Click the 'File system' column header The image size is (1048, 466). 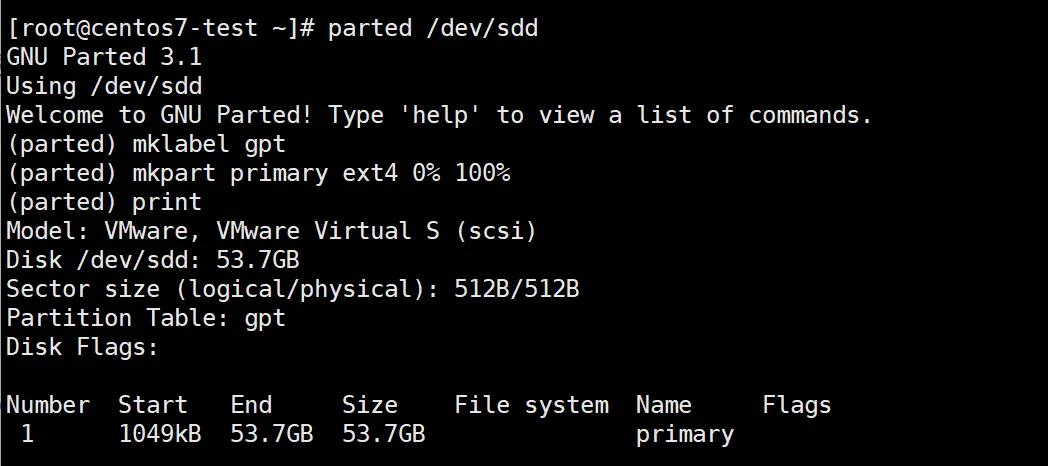(532, 405)
